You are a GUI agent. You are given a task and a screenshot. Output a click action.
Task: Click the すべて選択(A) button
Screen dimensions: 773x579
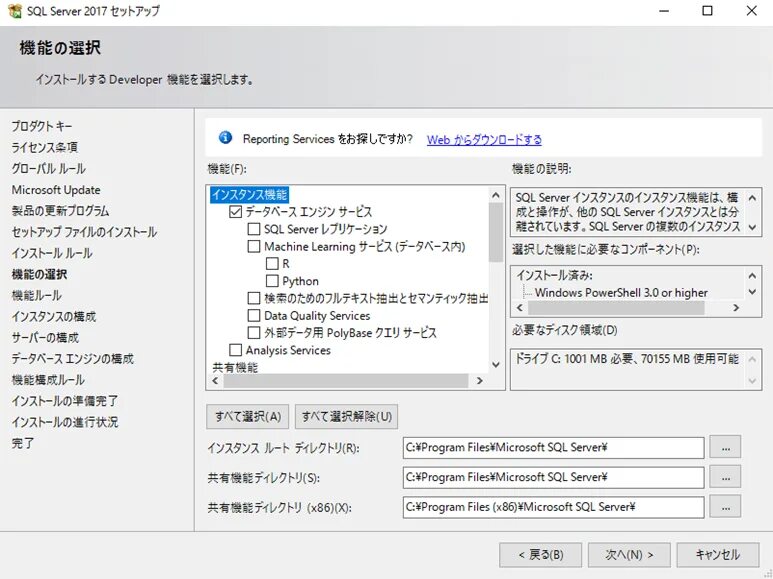[248, 416]
